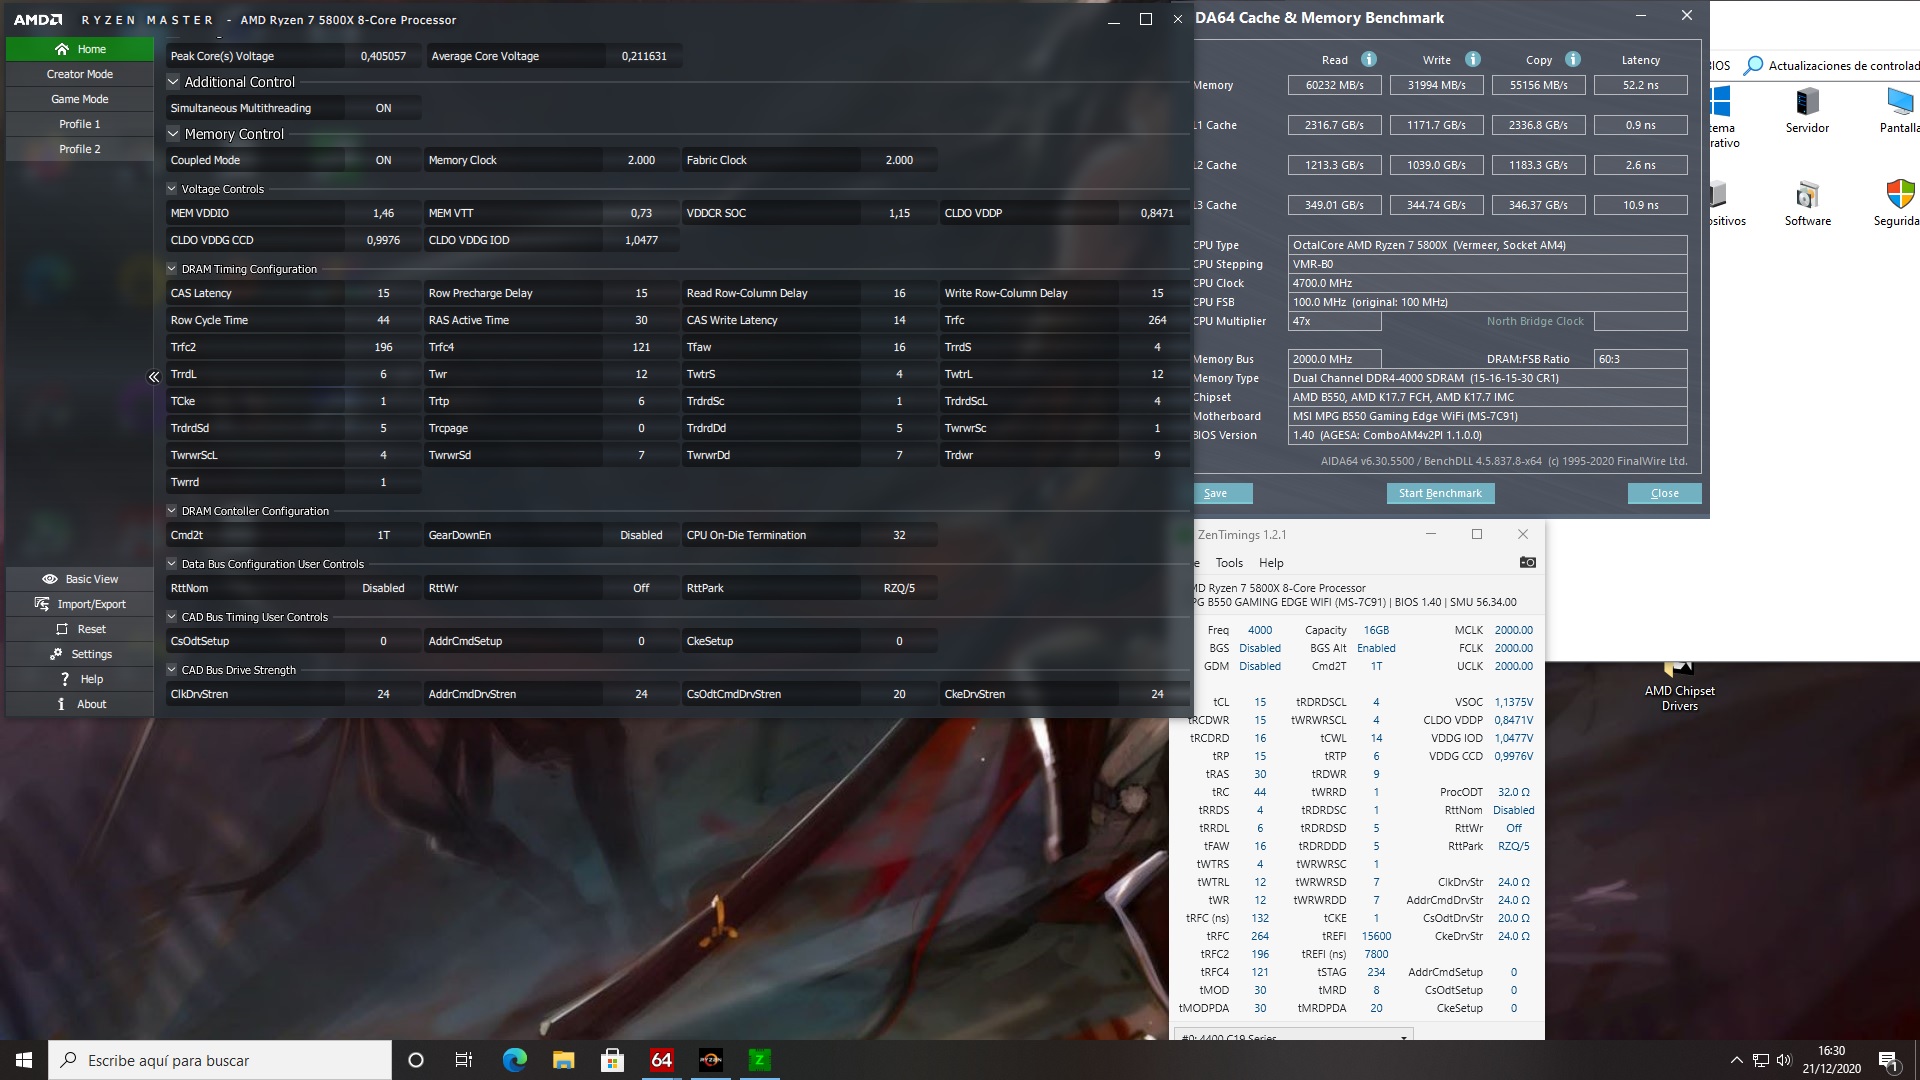Screen dimensions: 1920x1080
Task: Open Help in Ryzen Master sidebar
Action: 80,679
